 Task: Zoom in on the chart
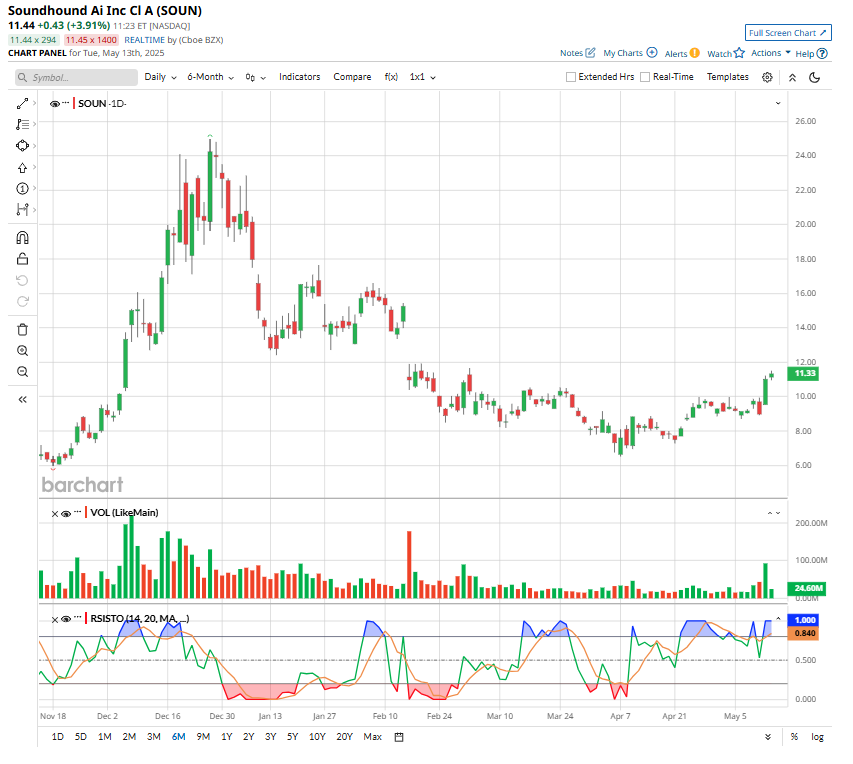pos(22,350)
